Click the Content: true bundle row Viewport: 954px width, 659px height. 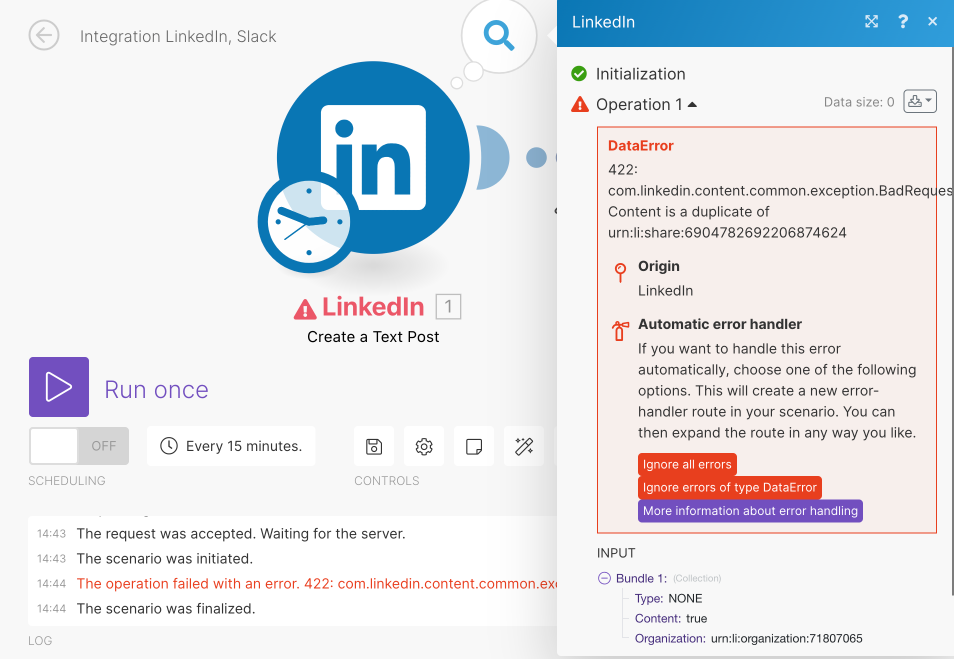670,618
